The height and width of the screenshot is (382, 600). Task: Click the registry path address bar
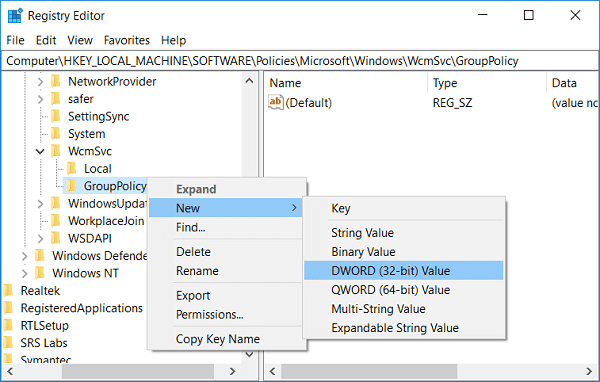pos(300,61)
